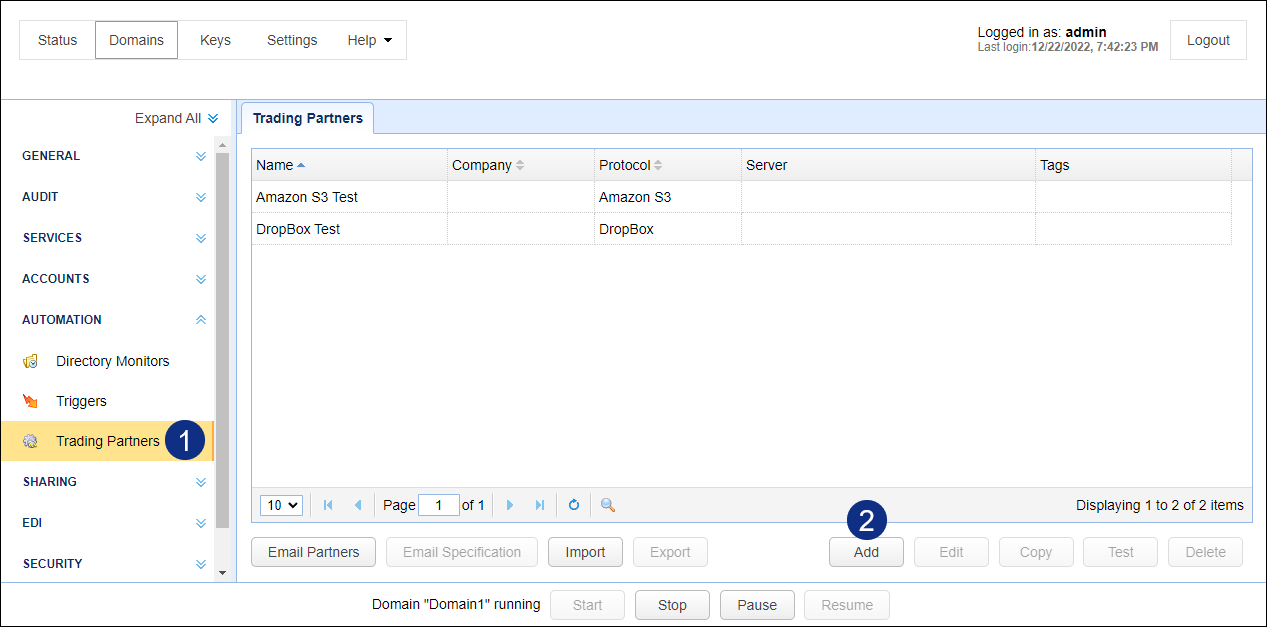Switch to the Status tab
1267x627 pixels.
pos(57,40)
